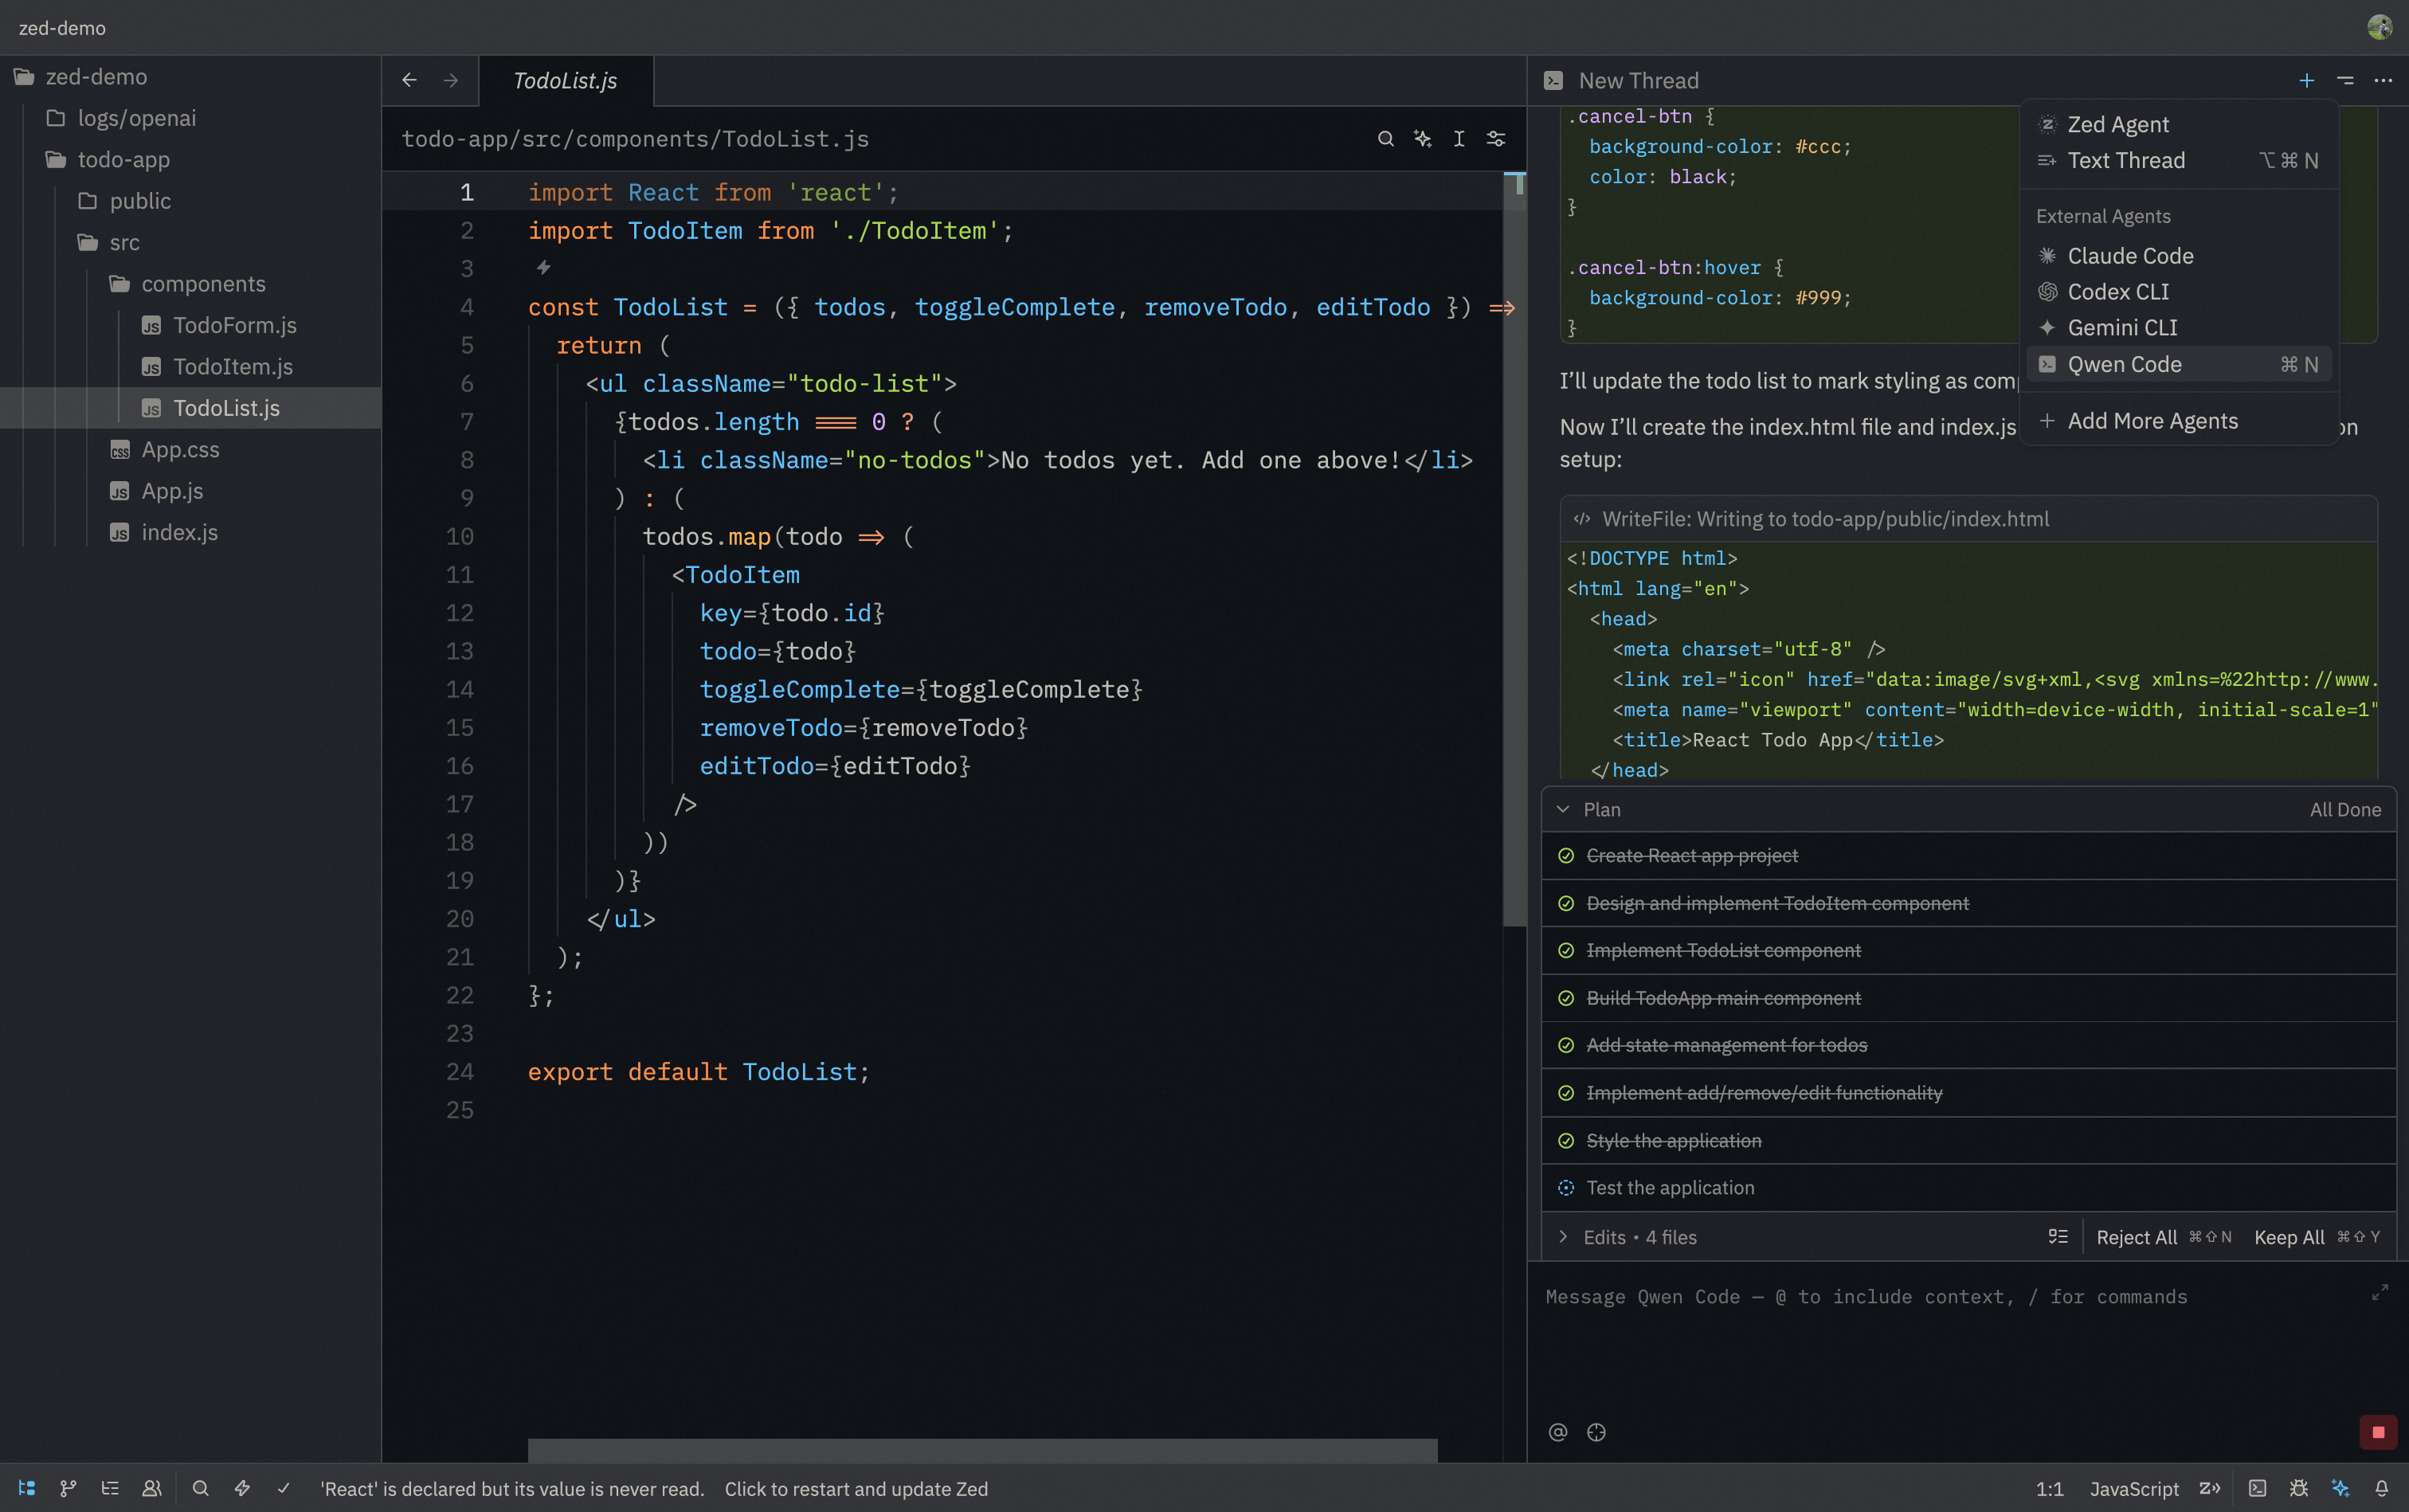Toggle completion of 'Test the application' plan step
Screen dimensions: 2409x1512
(x=1566, y=1187)
